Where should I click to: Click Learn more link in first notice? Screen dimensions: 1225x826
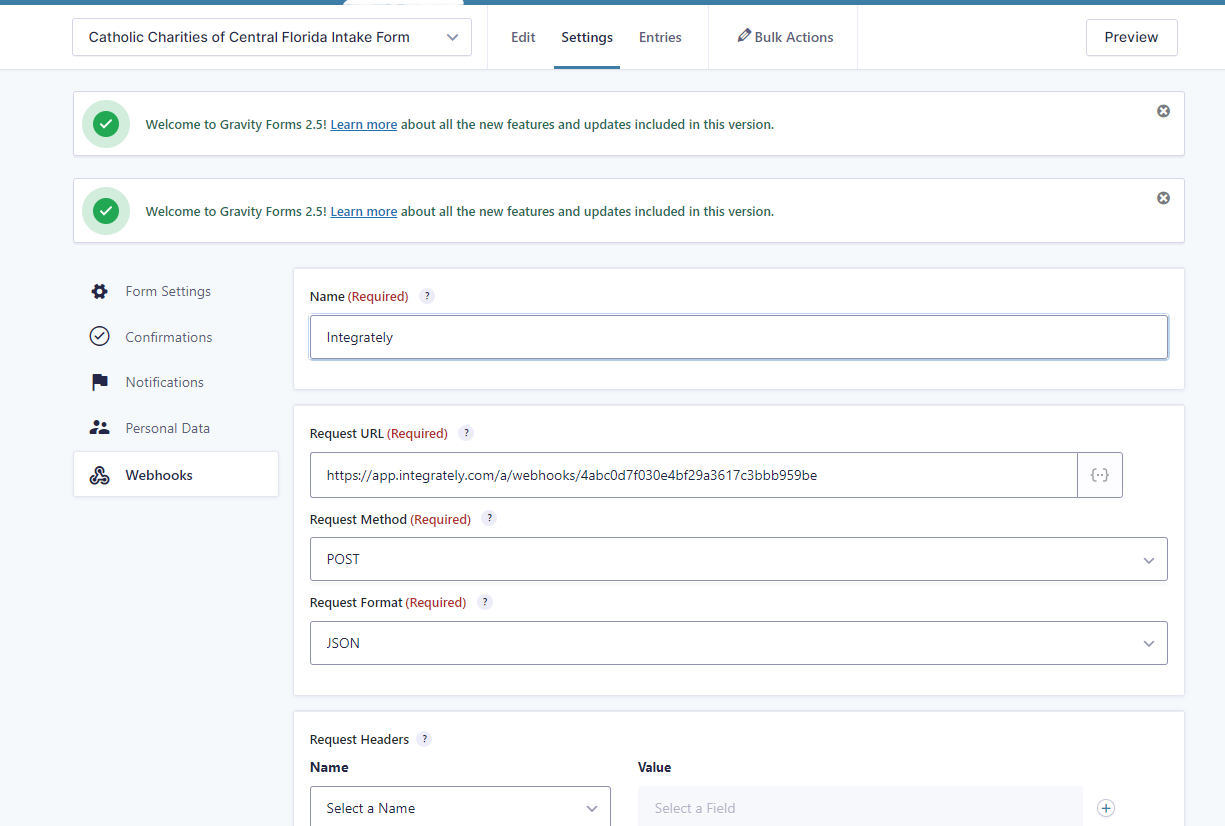tap(364, 125)
